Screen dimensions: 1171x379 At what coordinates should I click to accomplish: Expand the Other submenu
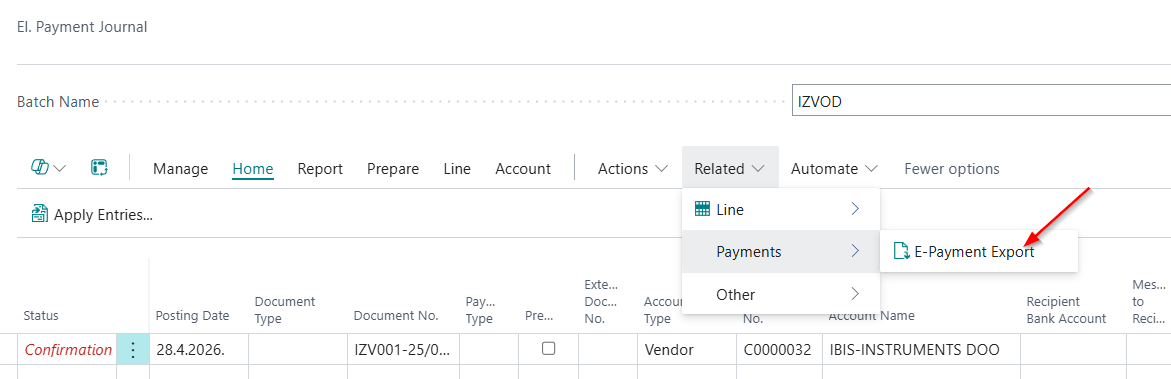click(780, 294)
